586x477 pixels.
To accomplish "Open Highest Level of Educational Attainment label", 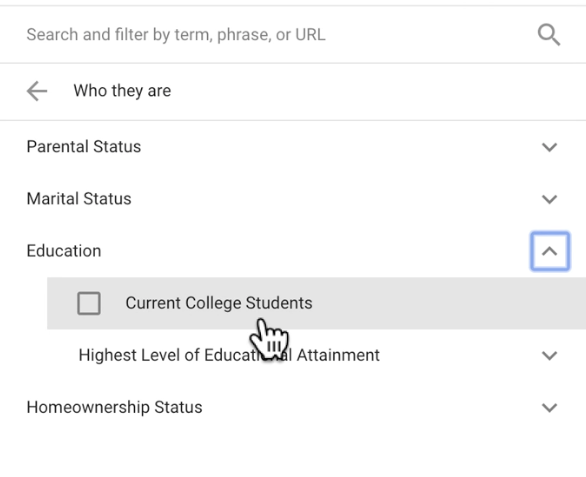I will [x=229, y=355].
